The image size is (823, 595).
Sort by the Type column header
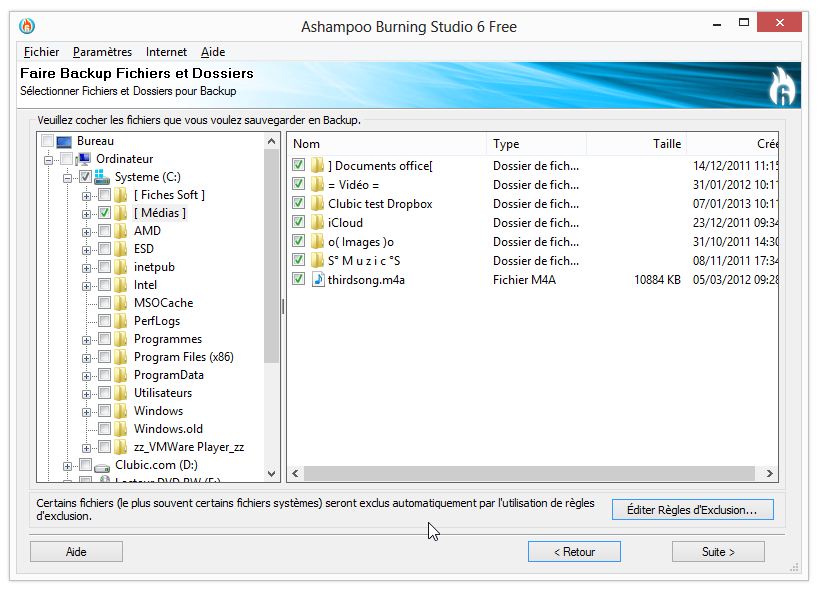pos(536,144)
